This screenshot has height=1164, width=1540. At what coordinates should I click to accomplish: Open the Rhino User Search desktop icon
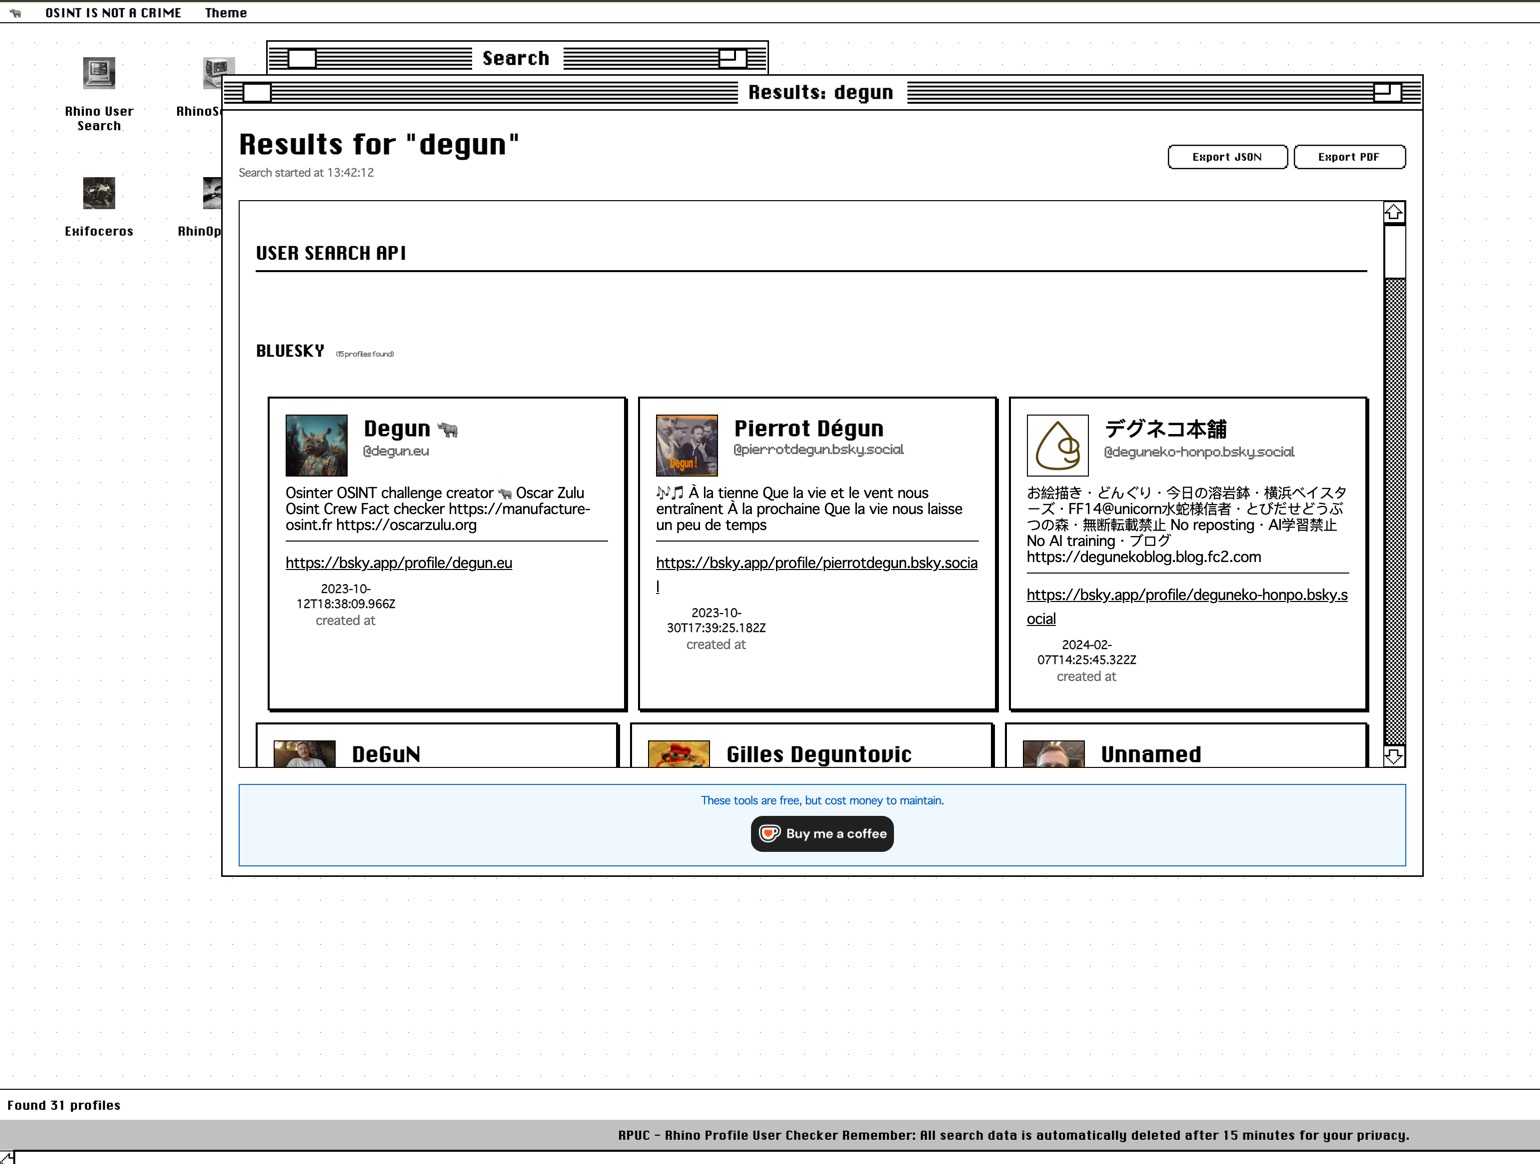click(99, 95)
